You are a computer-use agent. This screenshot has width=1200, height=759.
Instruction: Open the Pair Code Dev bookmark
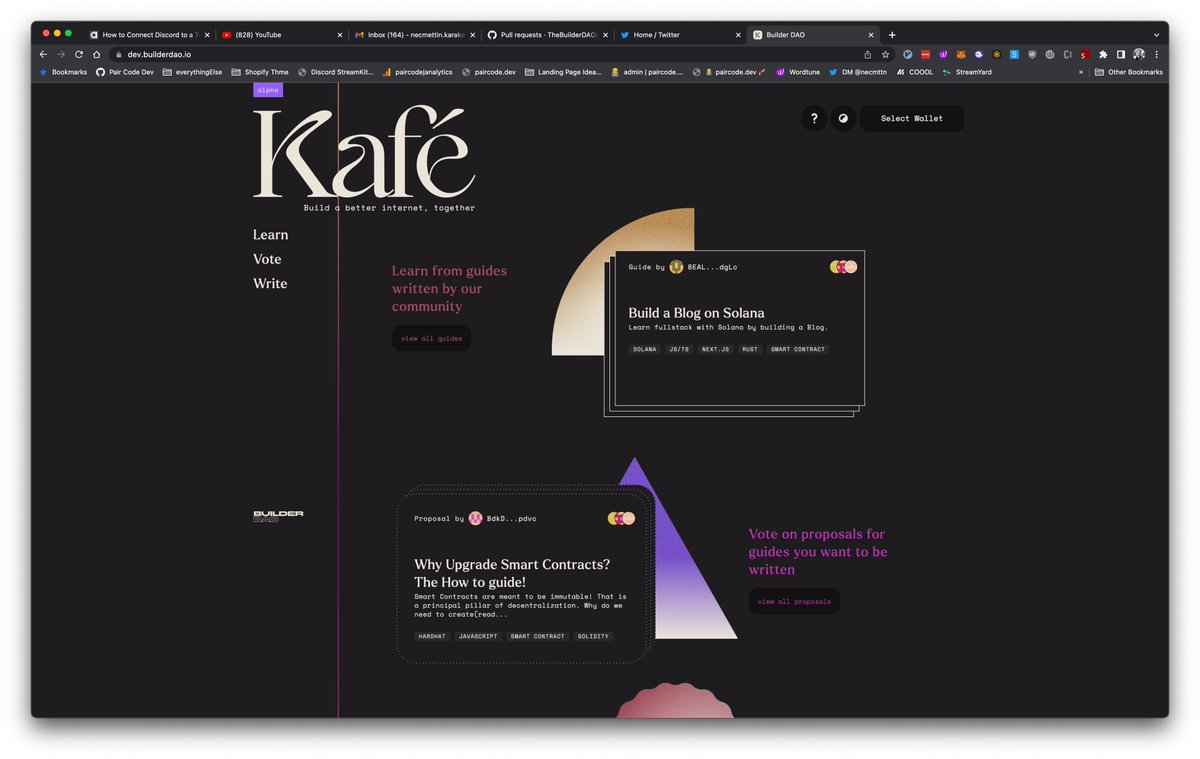click(125, 72)
